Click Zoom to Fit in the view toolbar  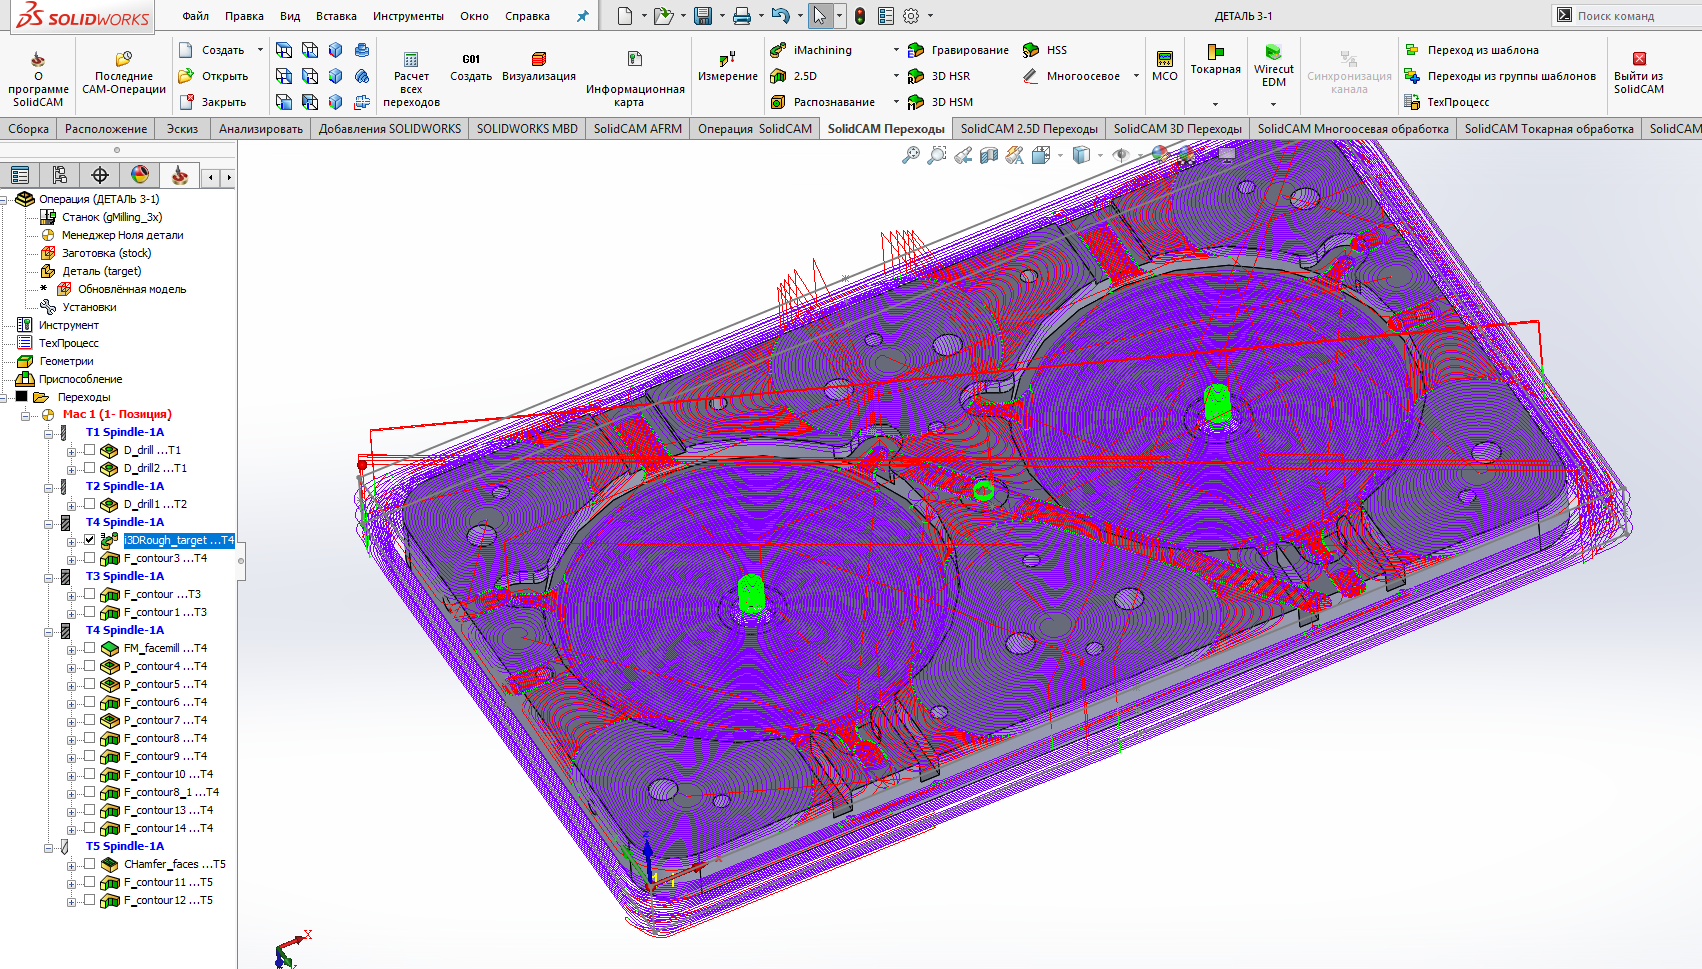(x=911, y=155)
